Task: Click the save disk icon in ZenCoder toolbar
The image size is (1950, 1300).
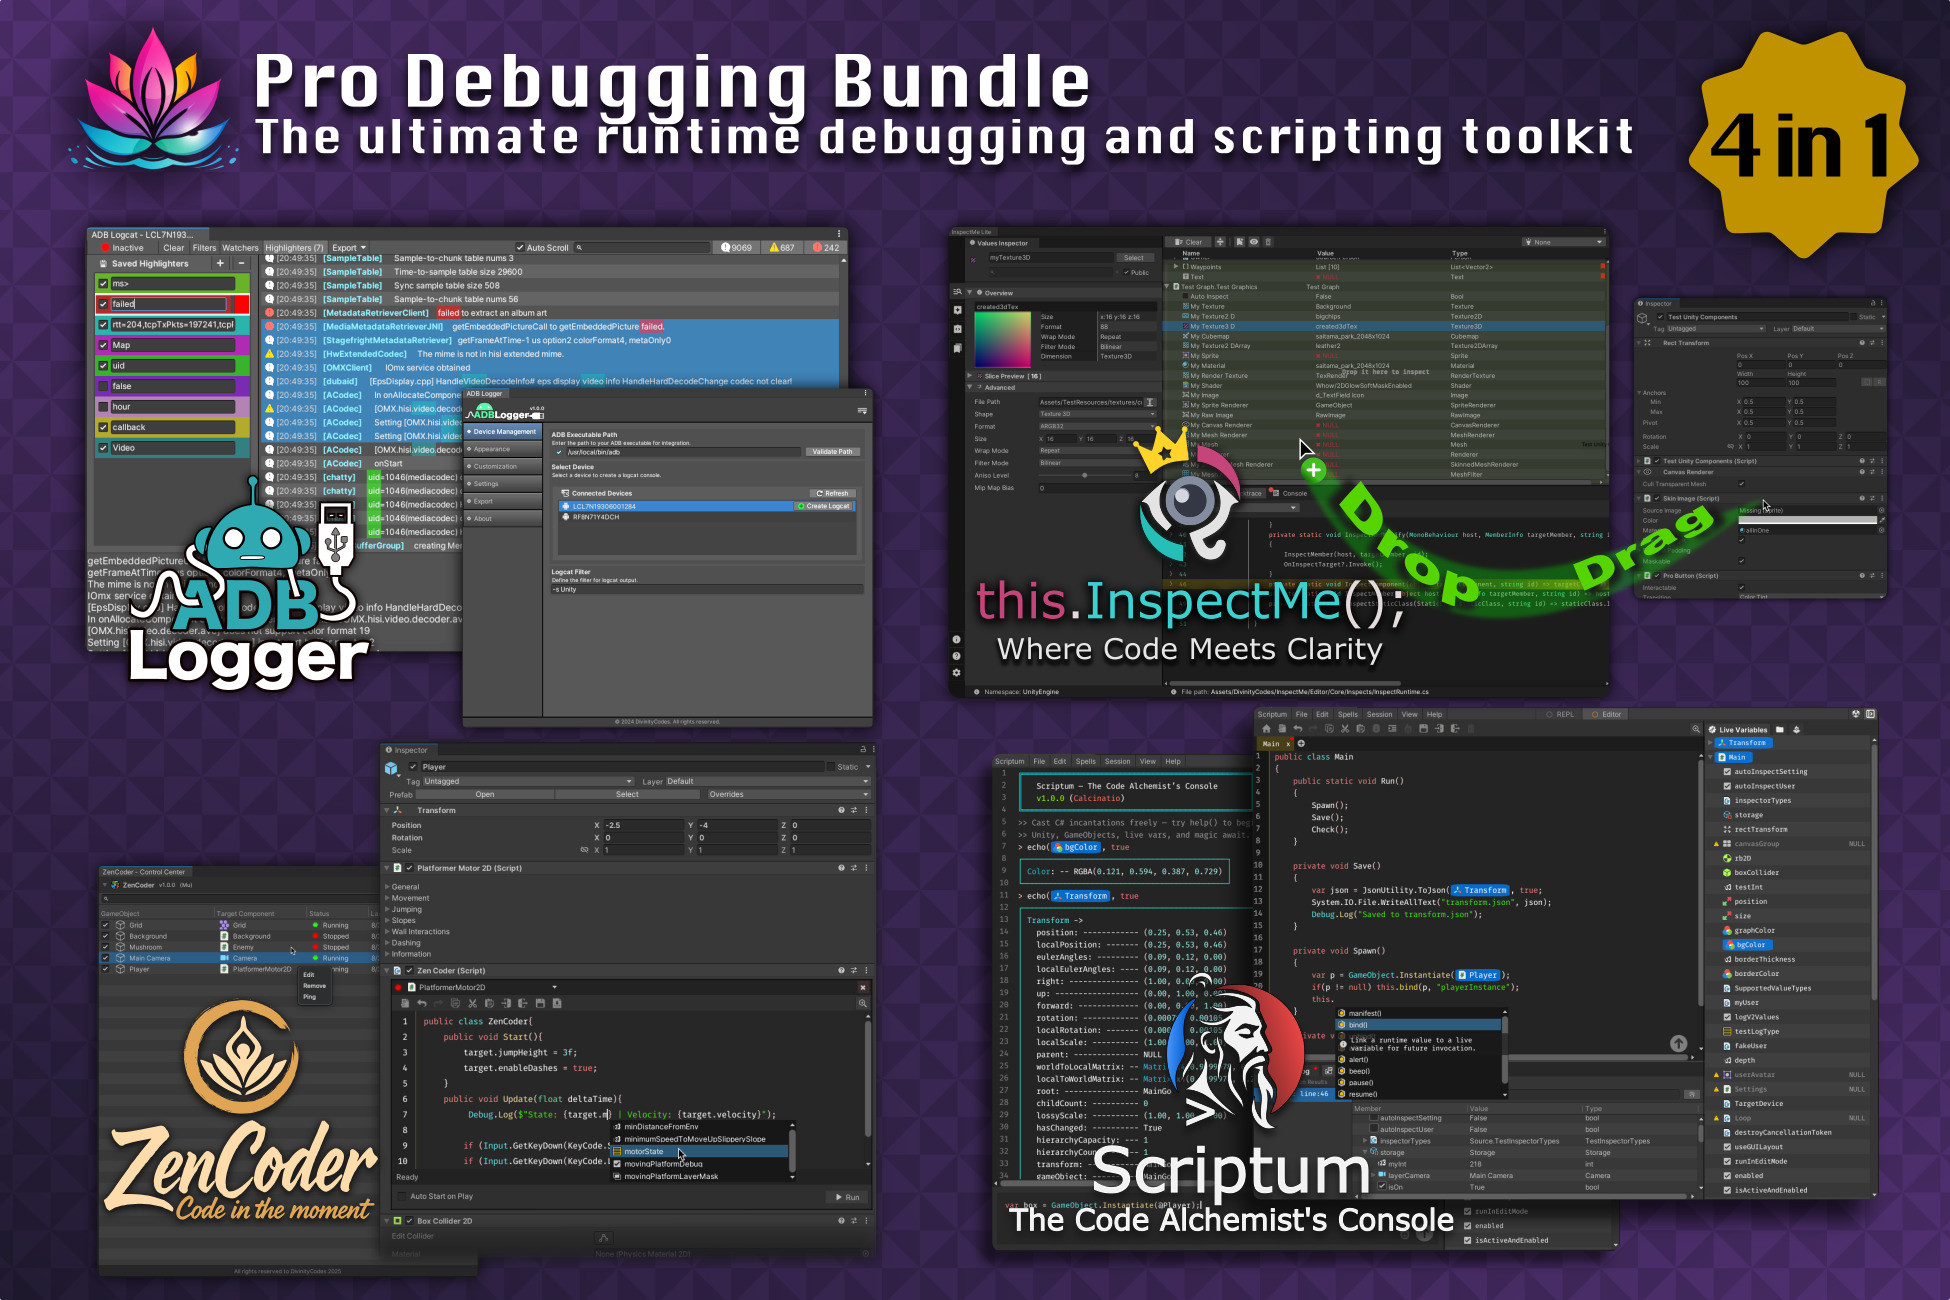Action: pos(540,1003)
